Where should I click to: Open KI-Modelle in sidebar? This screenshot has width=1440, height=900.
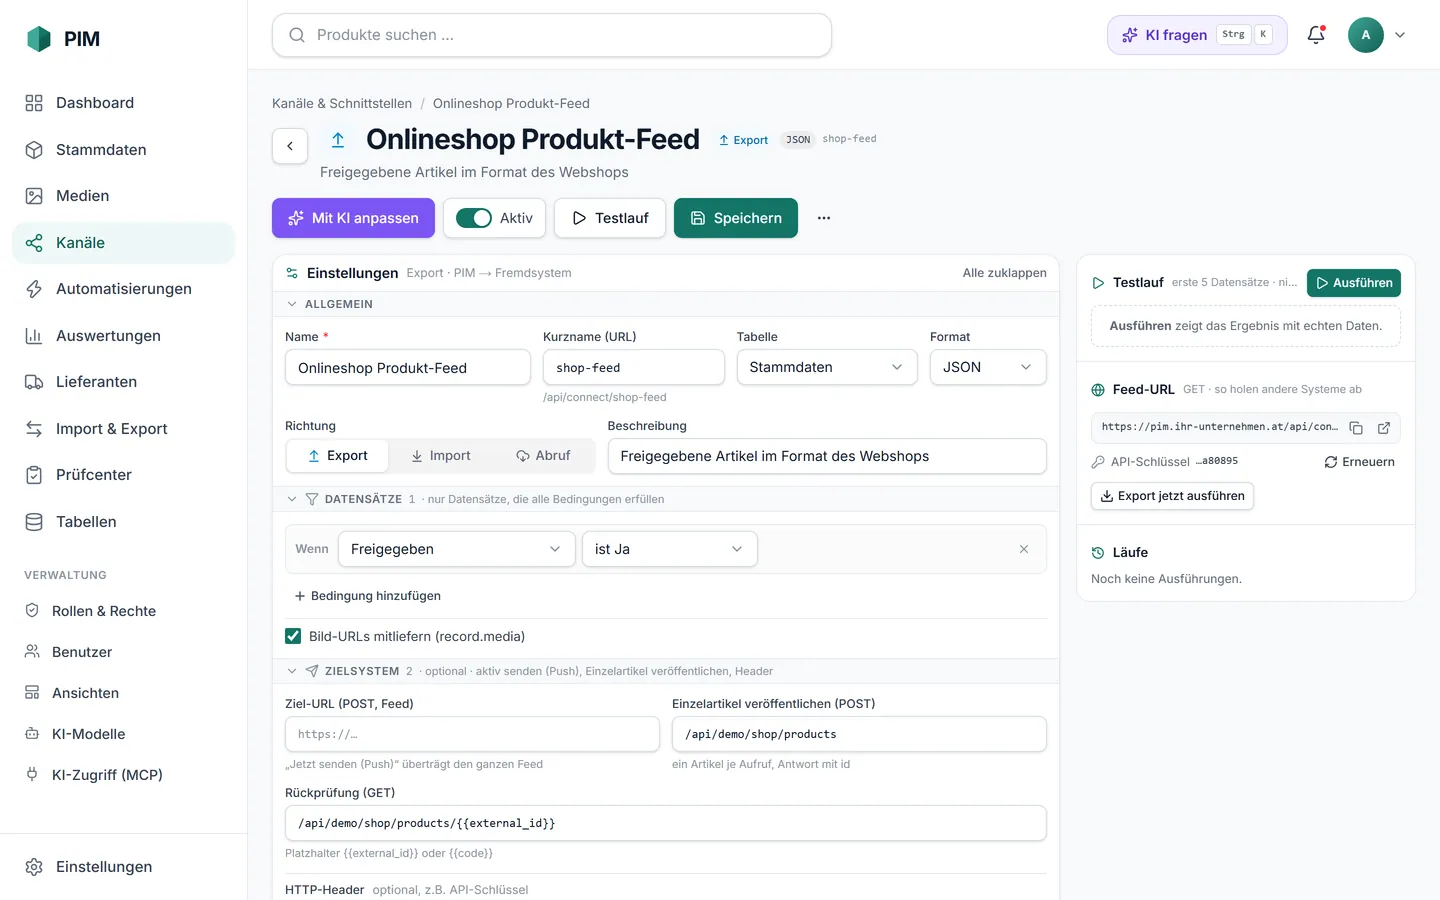coord(123,734)
